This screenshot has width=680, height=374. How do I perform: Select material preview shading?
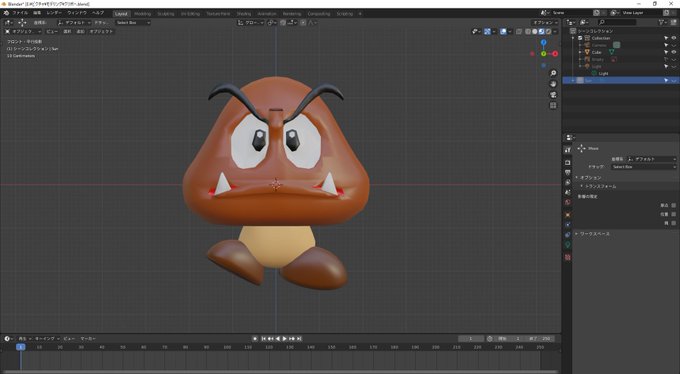[x=542, y=32]
